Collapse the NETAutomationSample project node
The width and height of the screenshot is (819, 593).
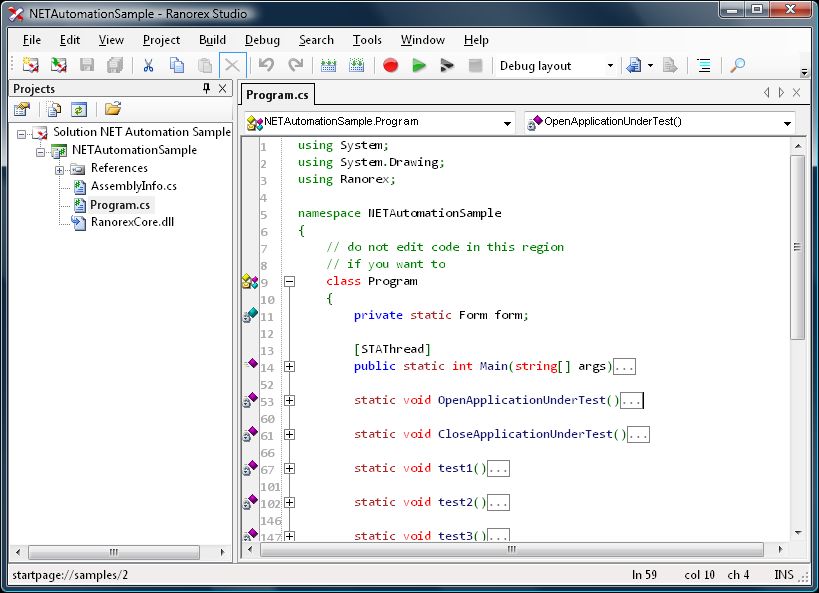41,152
